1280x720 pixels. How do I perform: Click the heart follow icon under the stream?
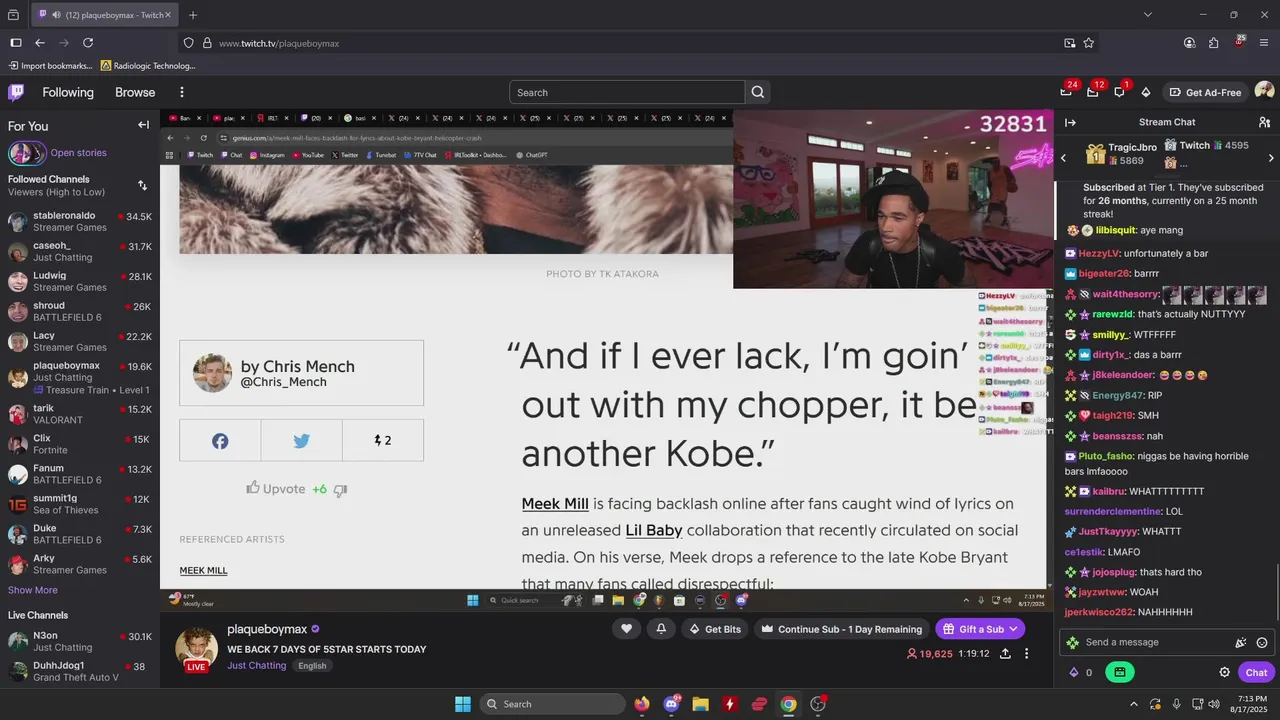click(x=627, y=629)
